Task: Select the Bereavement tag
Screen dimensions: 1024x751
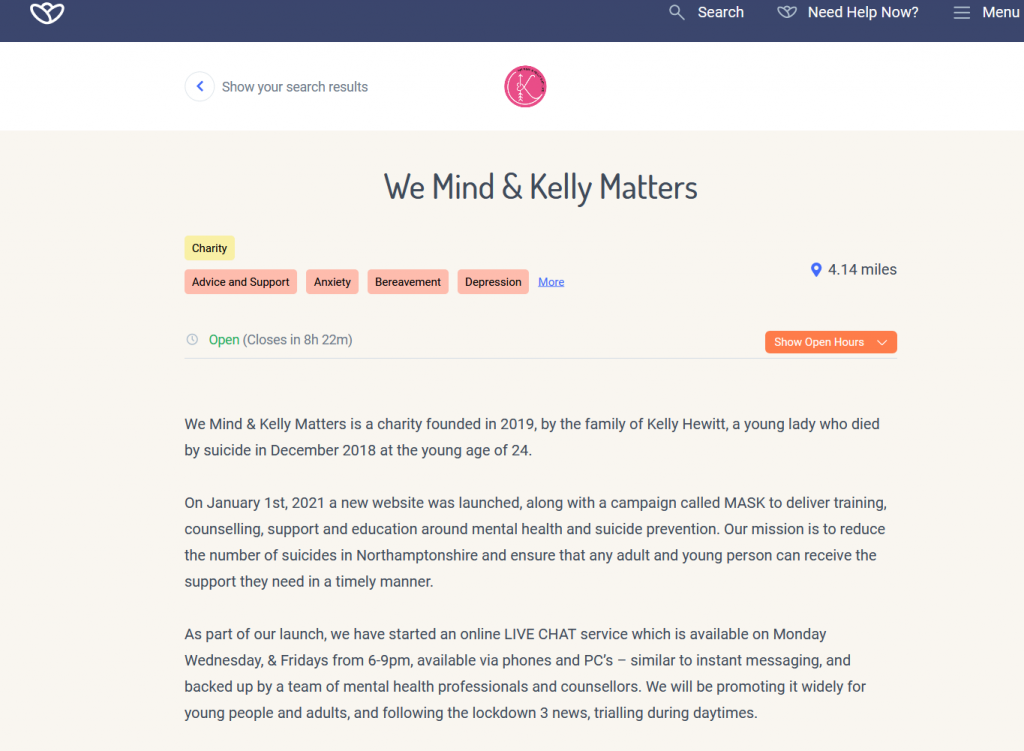Action: 408,282
